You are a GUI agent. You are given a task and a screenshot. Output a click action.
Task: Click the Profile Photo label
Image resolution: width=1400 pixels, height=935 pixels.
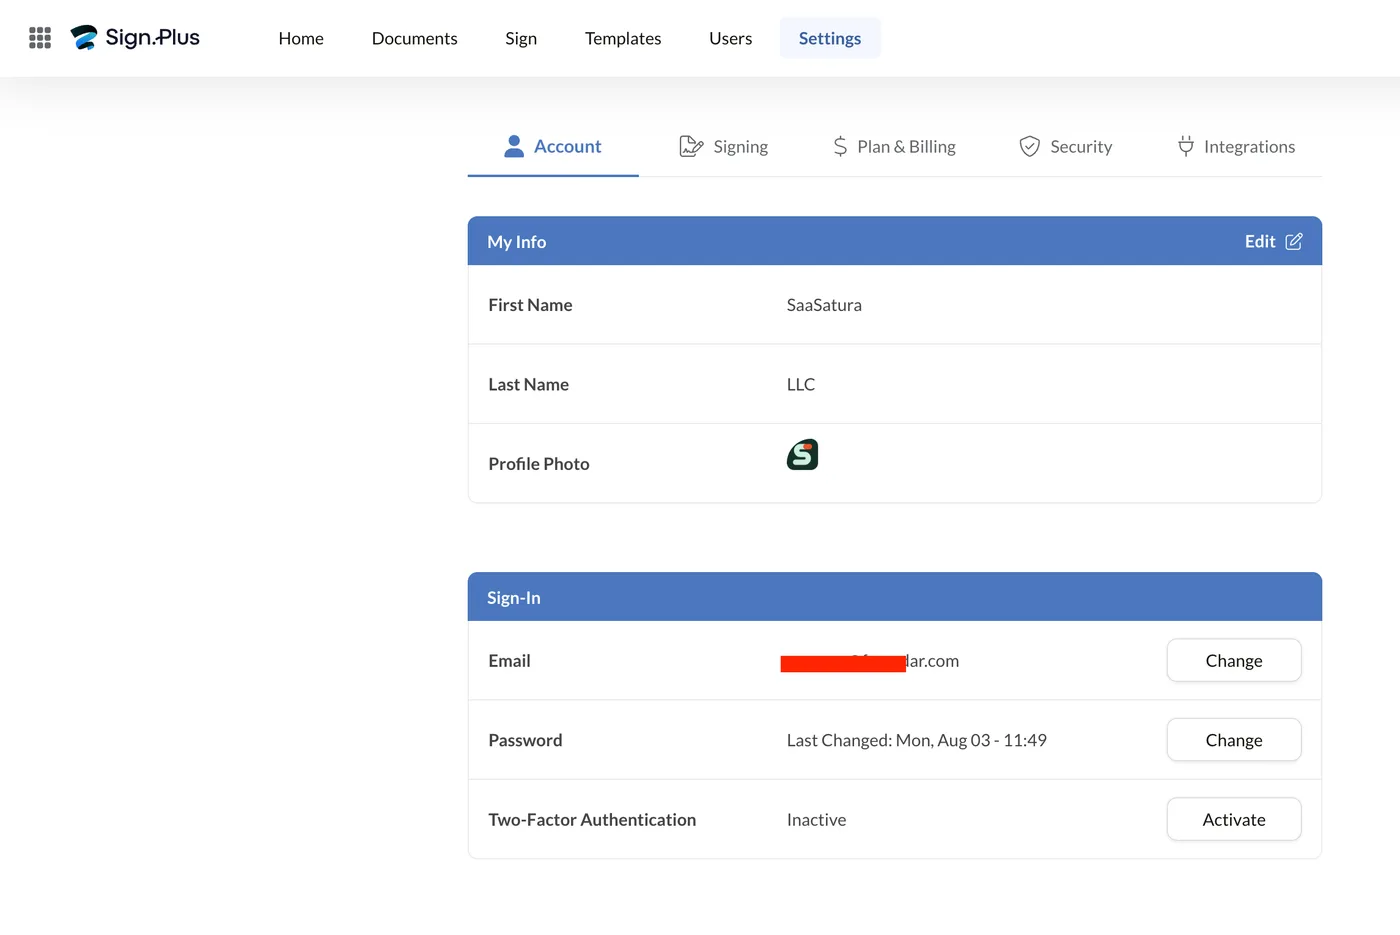pos(539,464)
